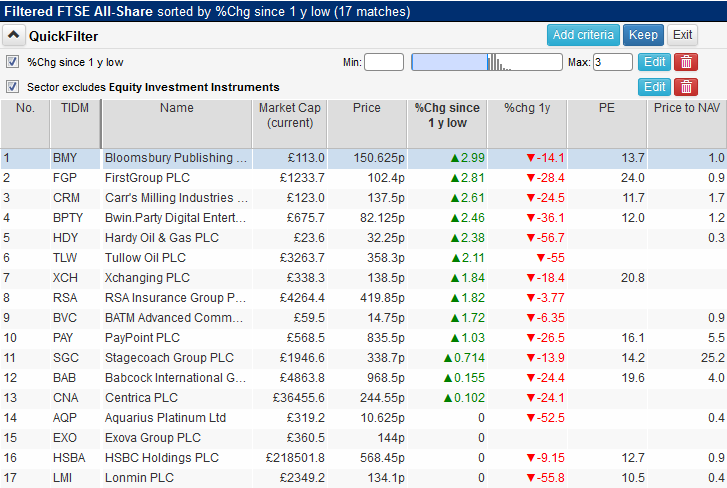Click the Price to NAV value 5.5

click(x=716, y=338)
